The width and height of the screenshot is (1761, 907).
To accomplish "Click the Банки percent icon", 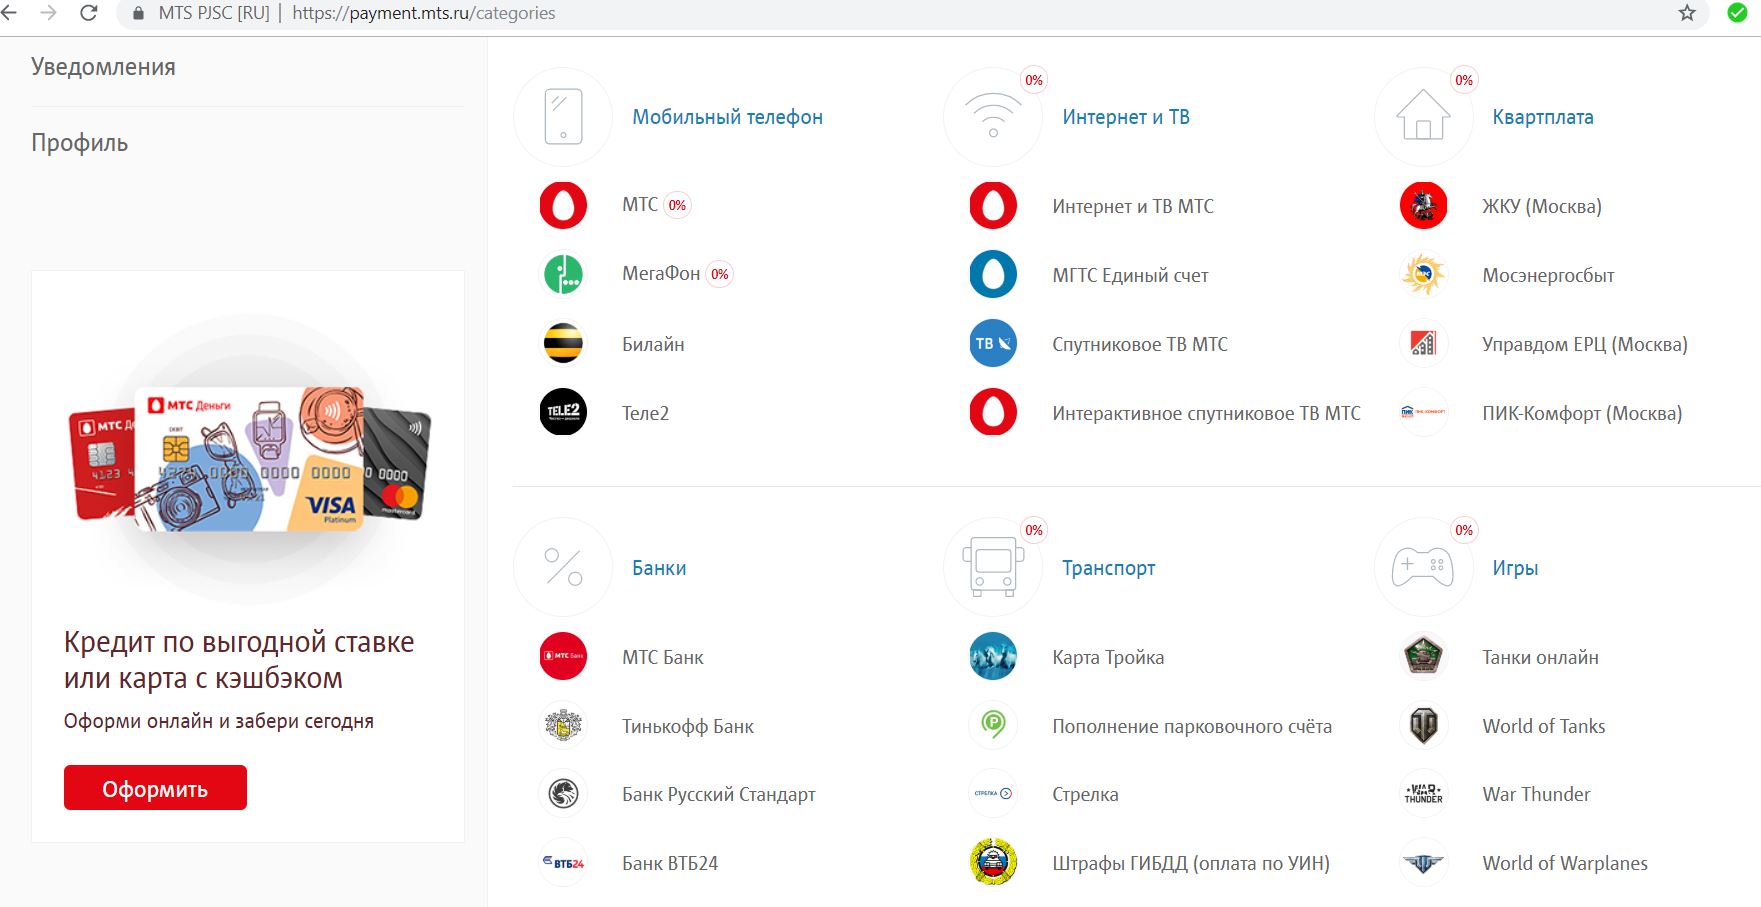I will click(563, 567).
